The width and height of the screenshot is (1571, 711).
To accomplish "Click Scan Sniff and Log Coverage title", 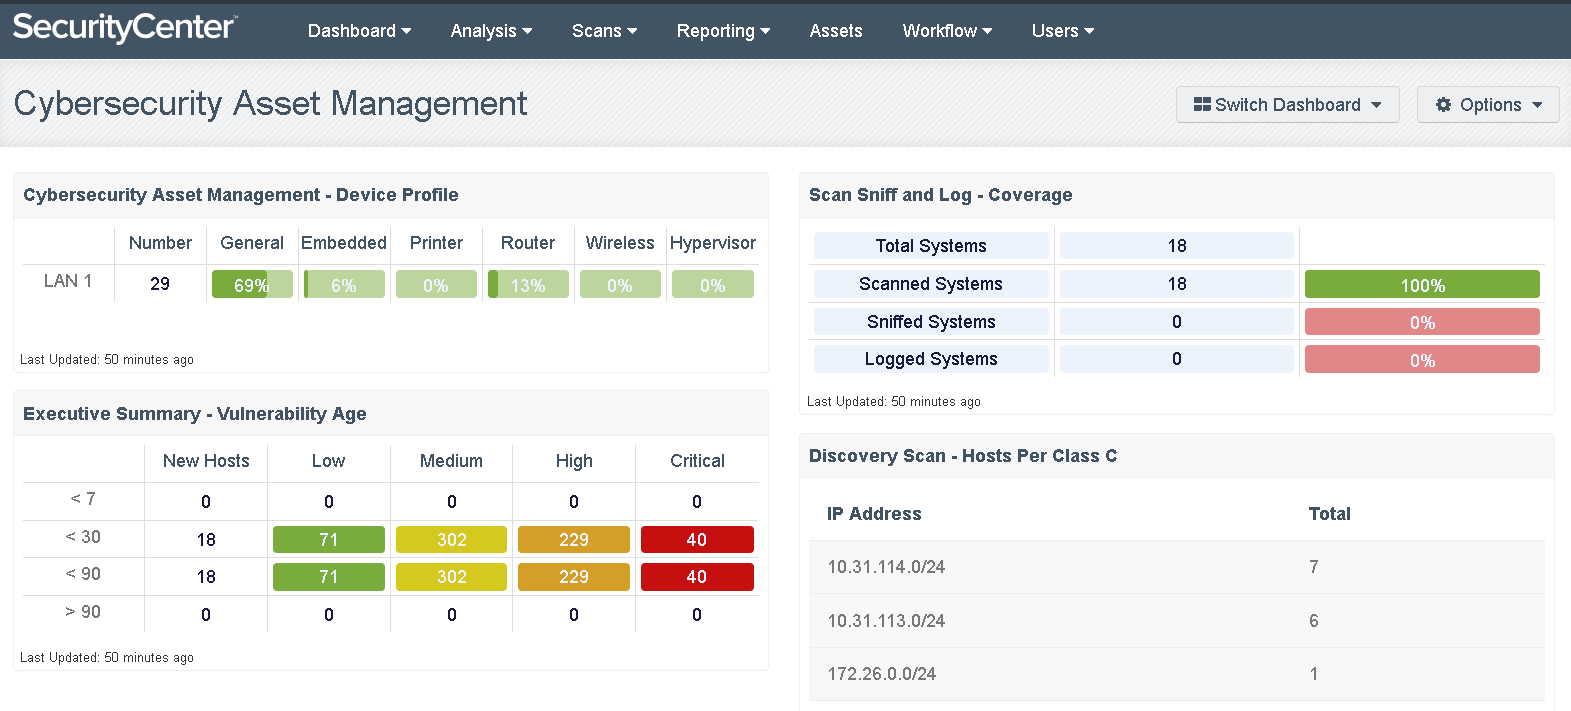I will [941, 195].
